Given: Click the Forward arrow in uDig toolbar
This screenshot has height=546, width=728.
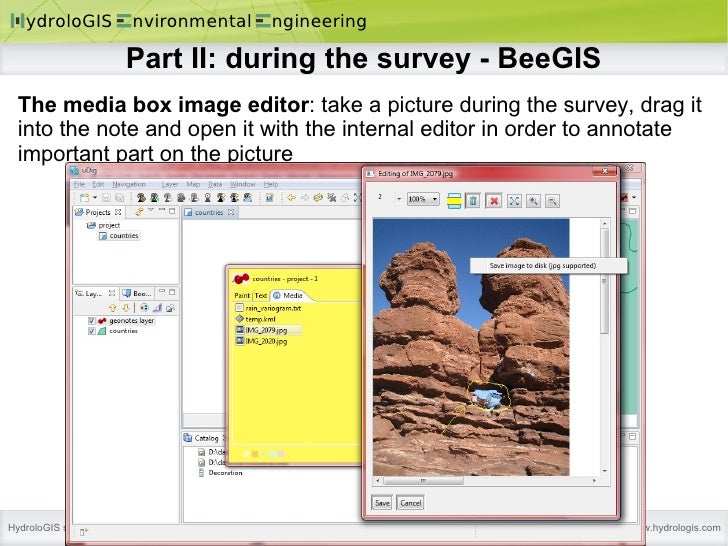Looking at the screenshot, I should [305, 198].
